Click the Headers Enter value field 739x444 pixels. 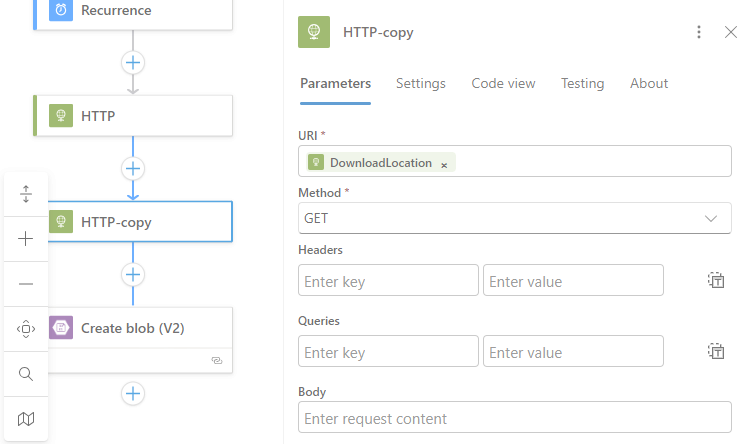point(573,280)
